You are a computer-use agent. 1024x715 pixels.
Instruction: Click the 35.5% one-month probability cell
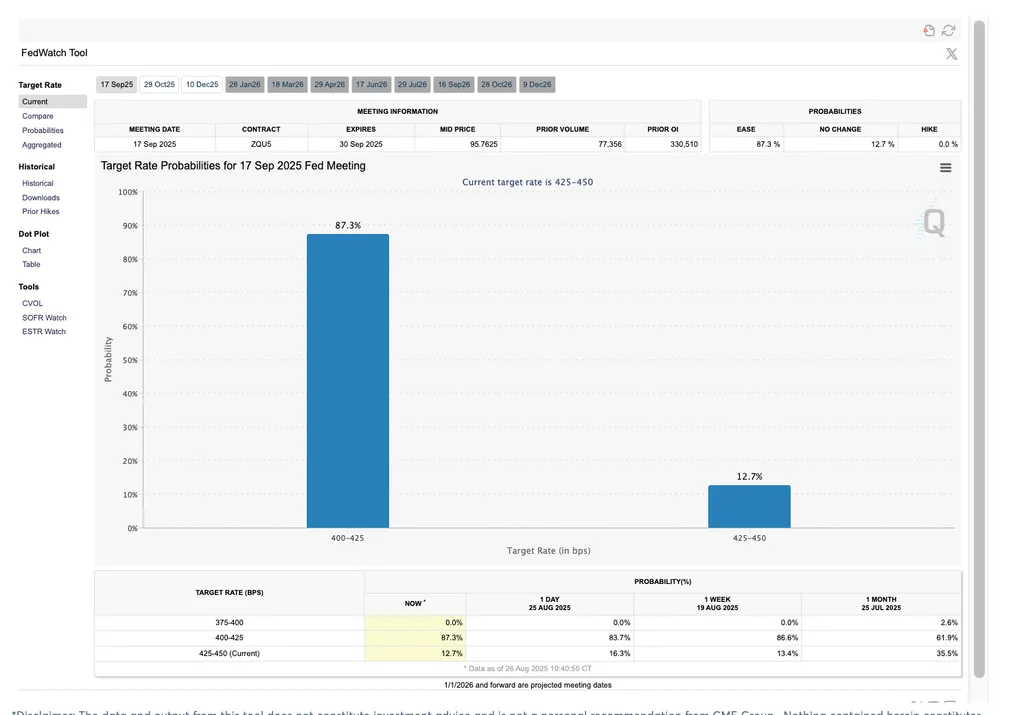[881, 654]
